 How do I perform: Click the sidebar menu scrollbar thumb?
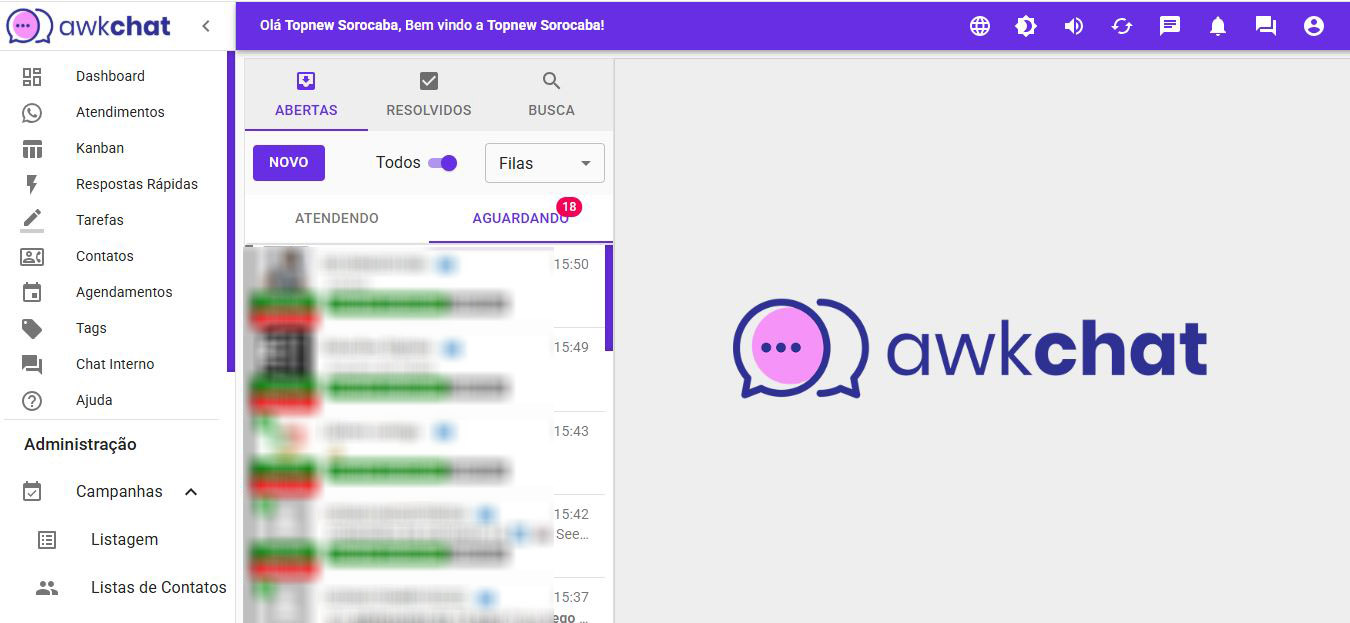click(231, 211)
